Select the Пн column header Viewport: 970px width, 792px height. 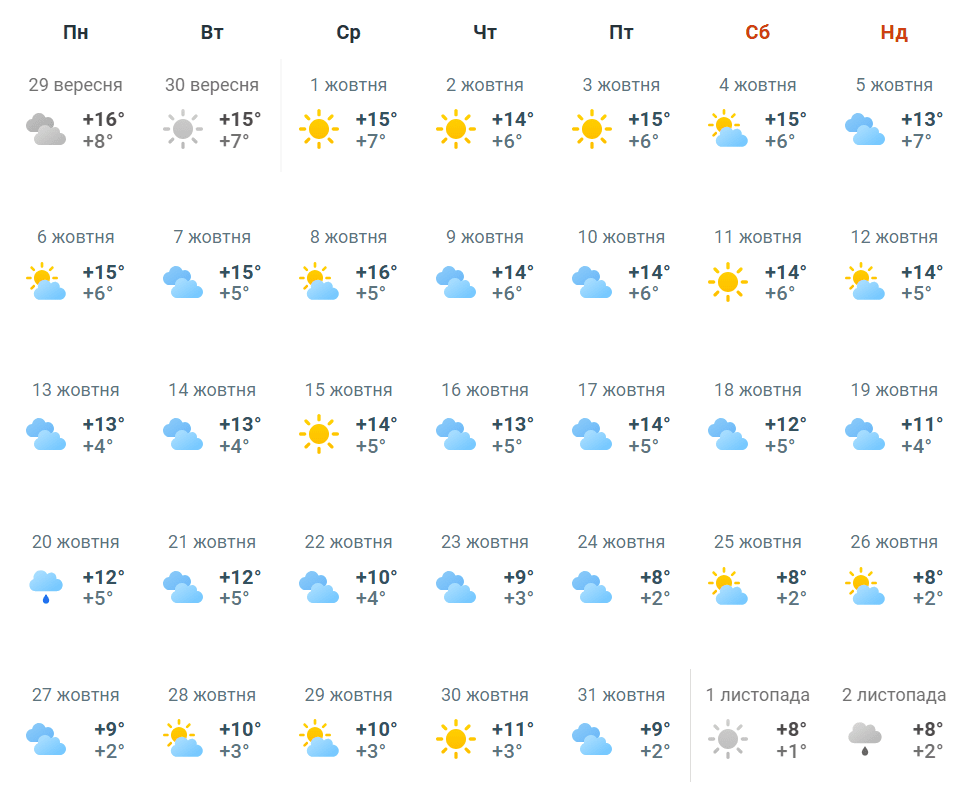click(75, 32)
